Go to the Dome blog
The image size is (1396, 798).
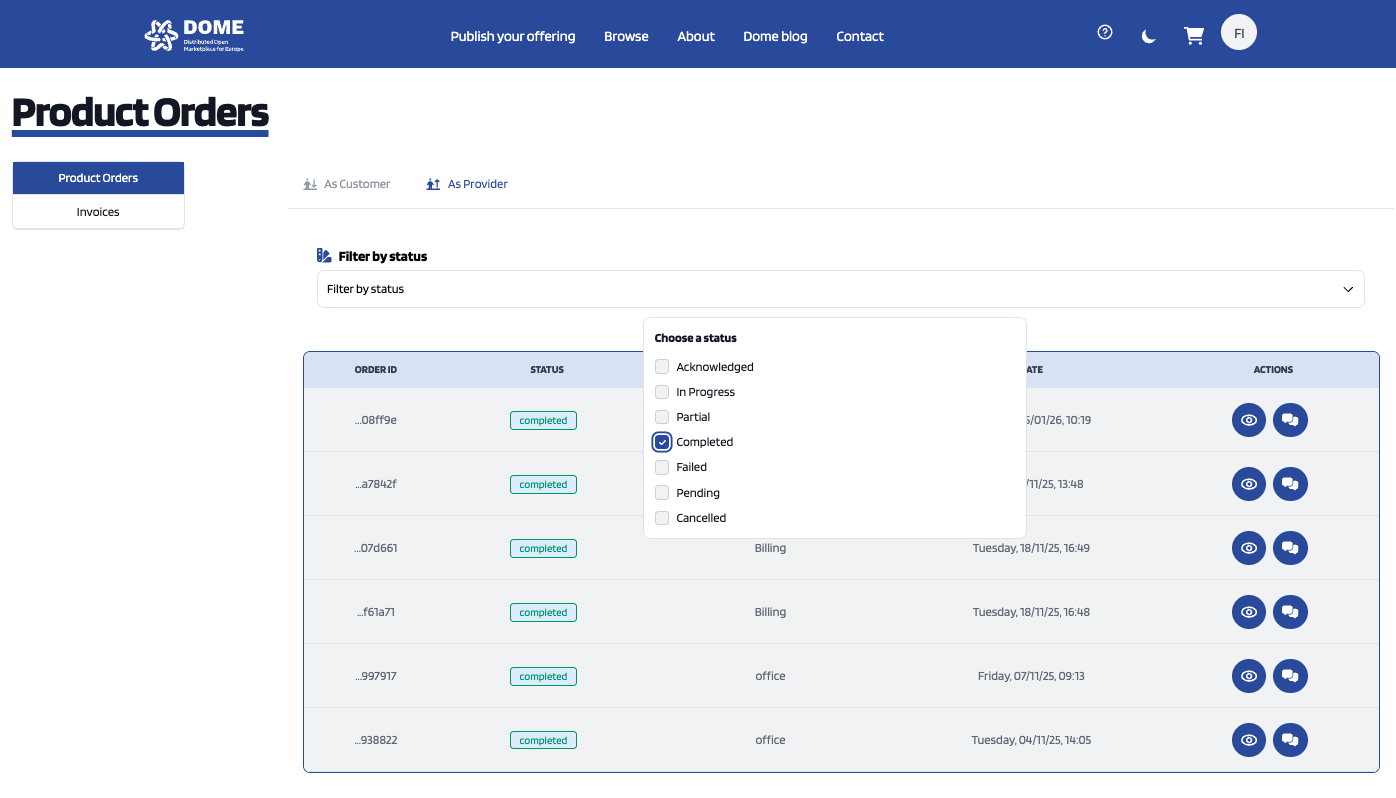pyautogui.click(x=775, y=36)
